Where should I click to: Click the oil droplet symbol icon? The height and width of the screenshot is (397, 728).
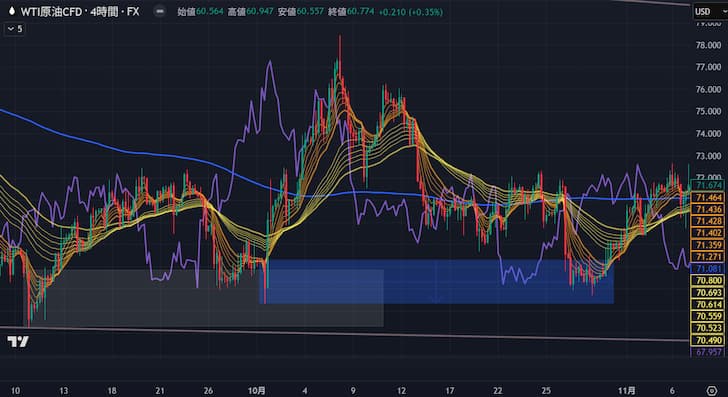point(12,11)
